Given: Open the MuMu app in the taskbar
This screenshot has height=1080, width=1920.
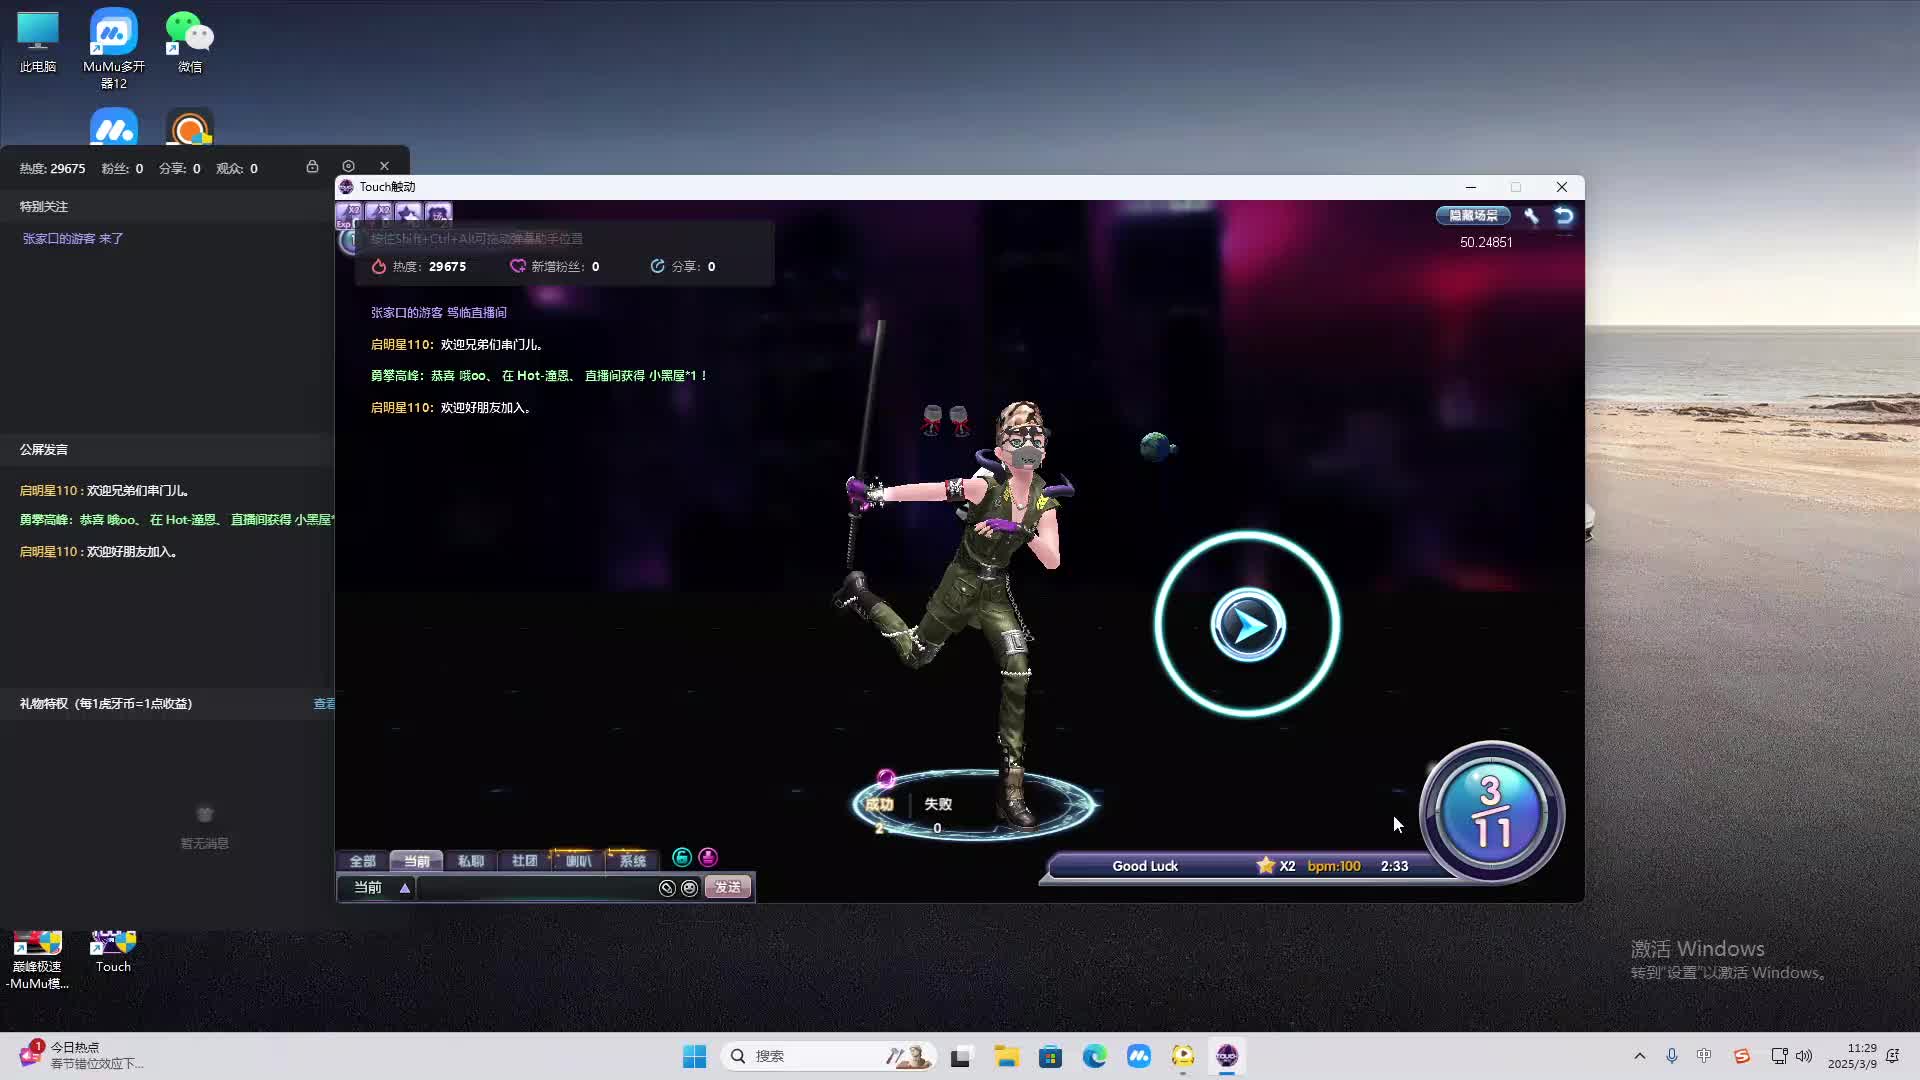Looking at the screenshot, I should (1139, 1056).
